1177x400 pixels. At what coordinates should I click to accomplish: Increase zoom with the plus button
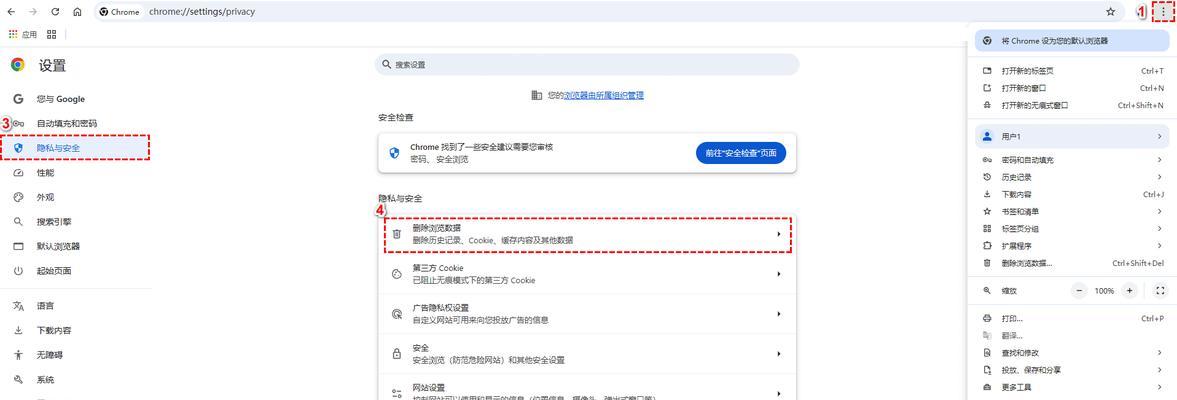[x=1130, y=290]
